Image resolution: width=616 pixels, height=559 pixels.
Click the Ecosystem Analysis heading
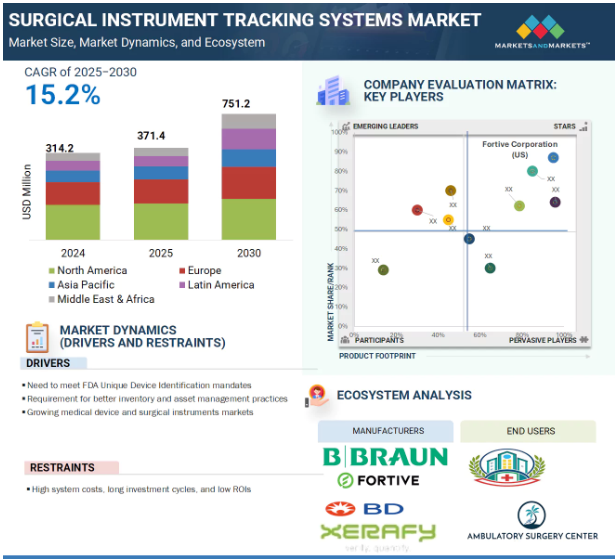pyautogui.click(x=404, y=395)
